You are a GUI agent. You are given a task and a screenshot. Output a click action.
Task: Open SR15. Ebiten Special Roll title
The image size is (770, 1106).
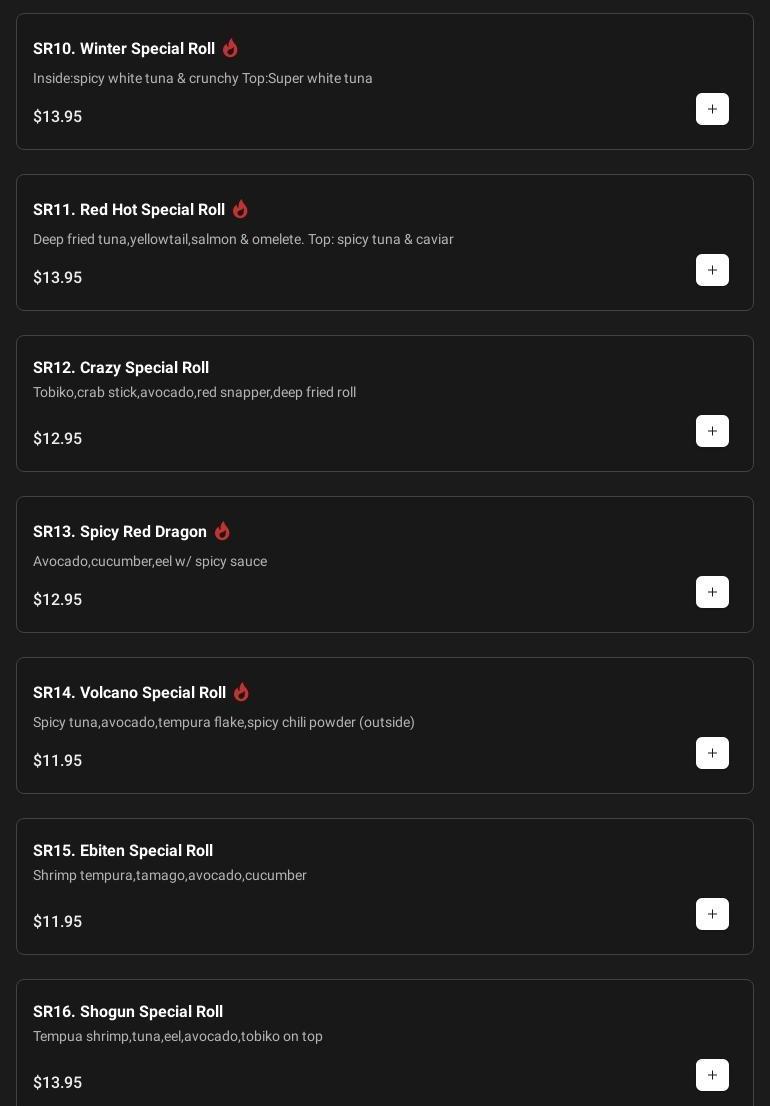[x=123, y=851]
